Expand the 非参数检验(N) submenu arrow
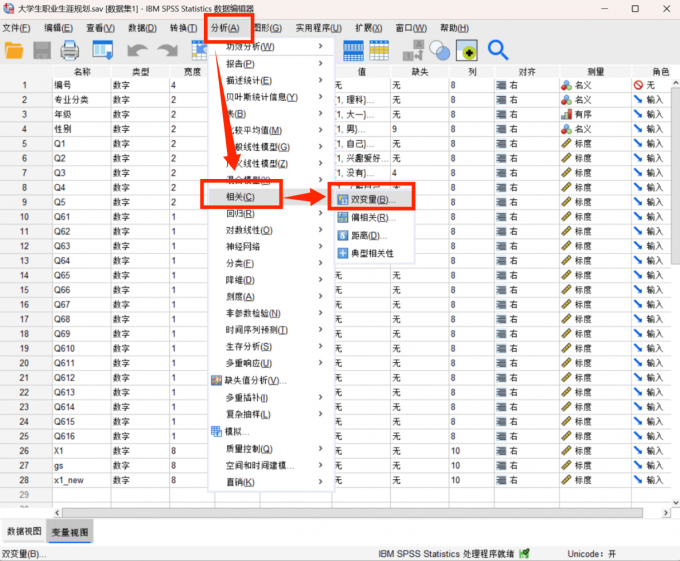The image size is (680, 561). point(320,313)
